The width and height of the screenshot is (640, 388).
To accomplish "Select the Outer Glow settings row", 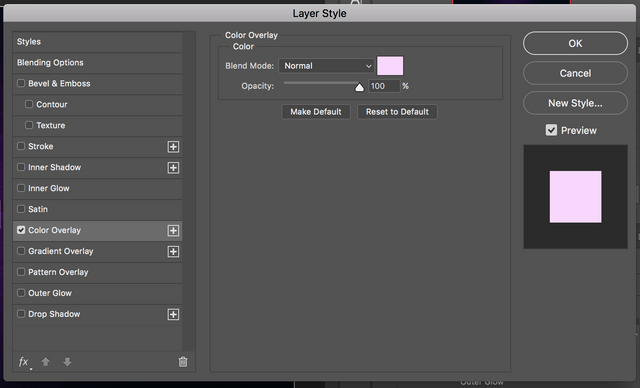I will pyautogui.click(x=98, y=293).
